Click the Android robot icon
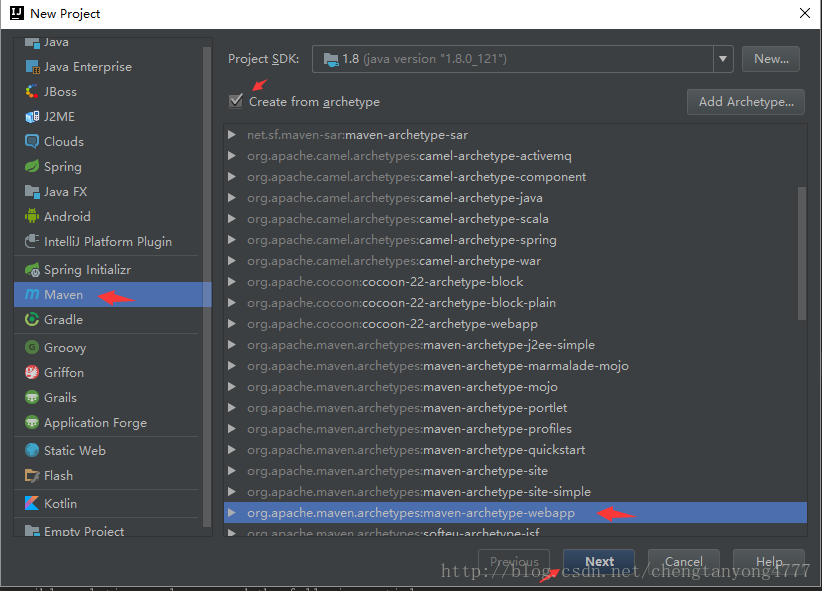This screenshot has height=591, width=822. (x=32, y=216)
